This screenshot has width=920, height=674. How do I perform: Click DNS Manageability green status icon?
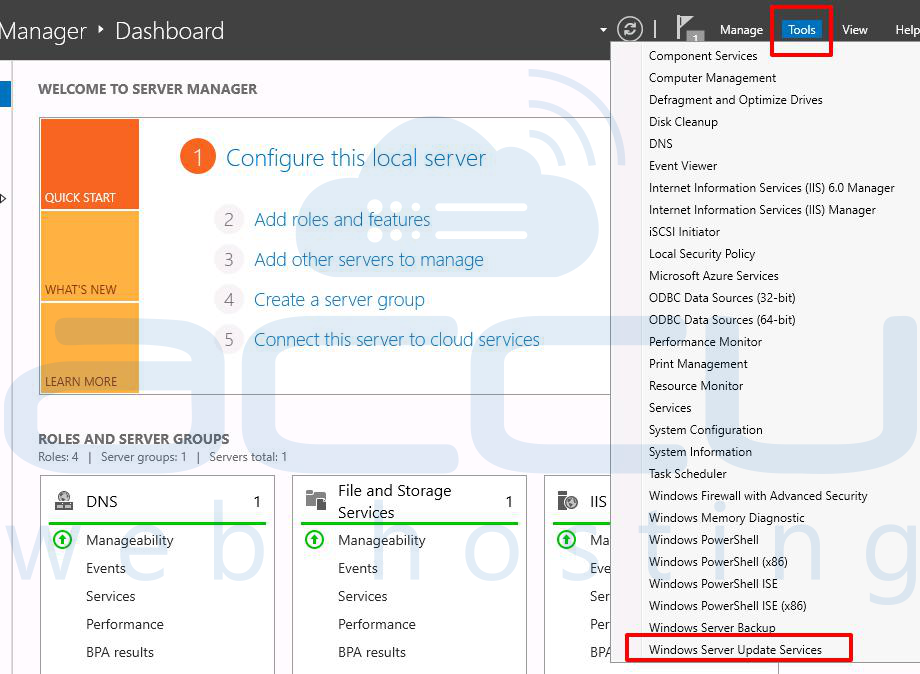point(63,540)
